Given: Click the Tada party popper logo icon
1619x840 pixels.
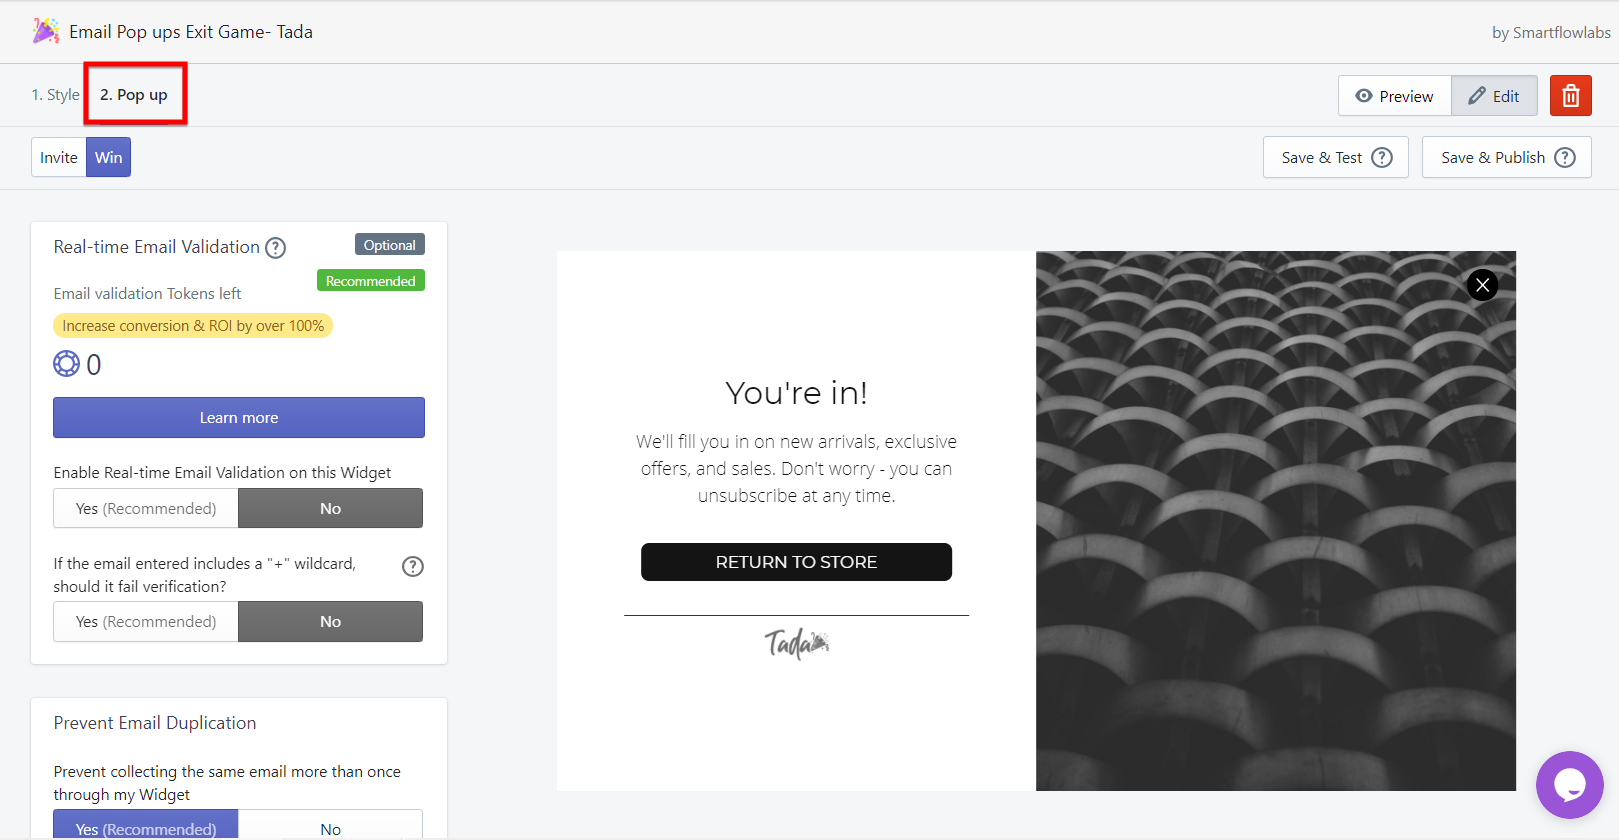Looking at the screenshot, I should 46,31.
